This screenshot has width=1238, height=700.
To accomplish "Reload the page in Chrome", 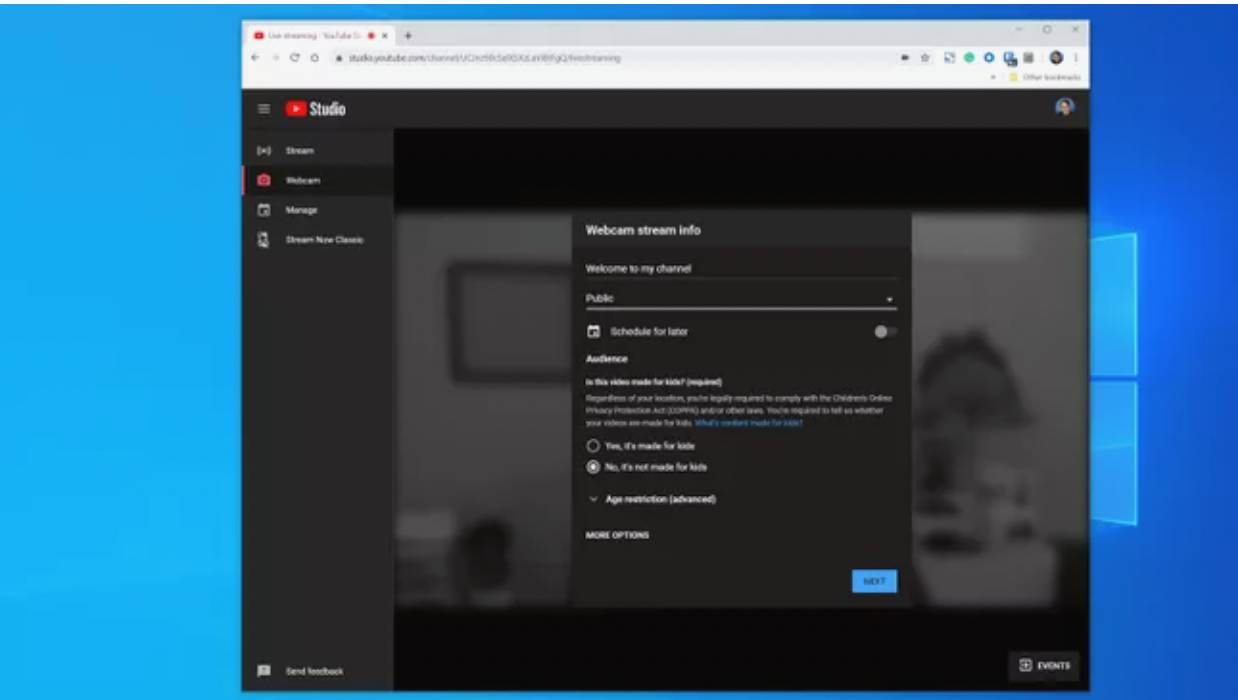I will (295, 58).
